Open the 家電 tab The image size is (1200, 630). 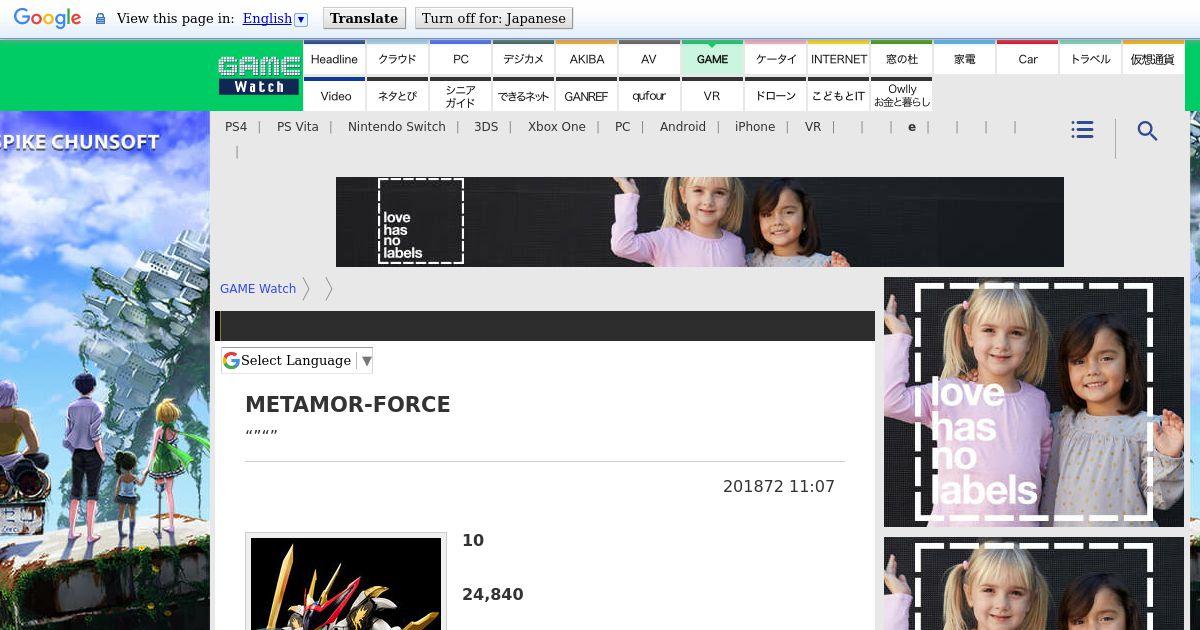point(964,58)
